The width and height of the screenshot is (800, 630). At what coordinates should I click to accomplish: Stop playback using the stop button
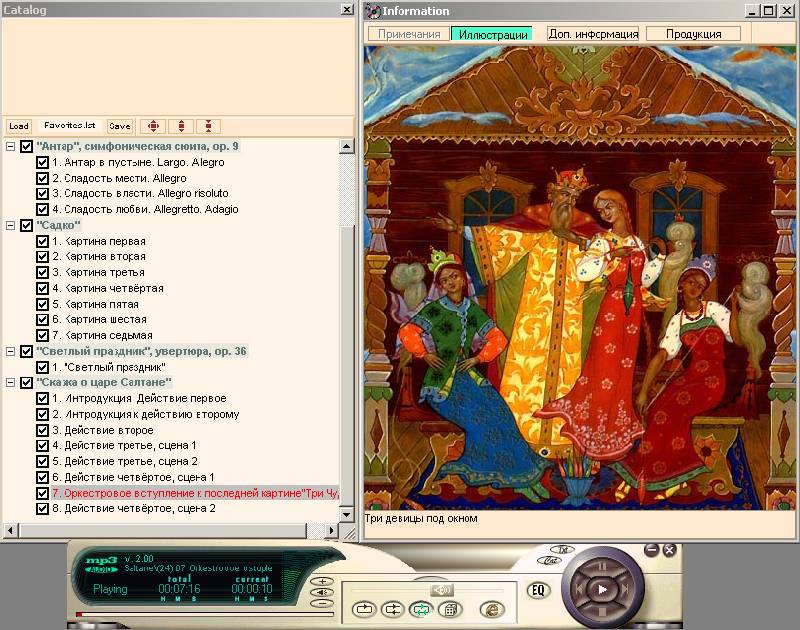tap(602, 612)
